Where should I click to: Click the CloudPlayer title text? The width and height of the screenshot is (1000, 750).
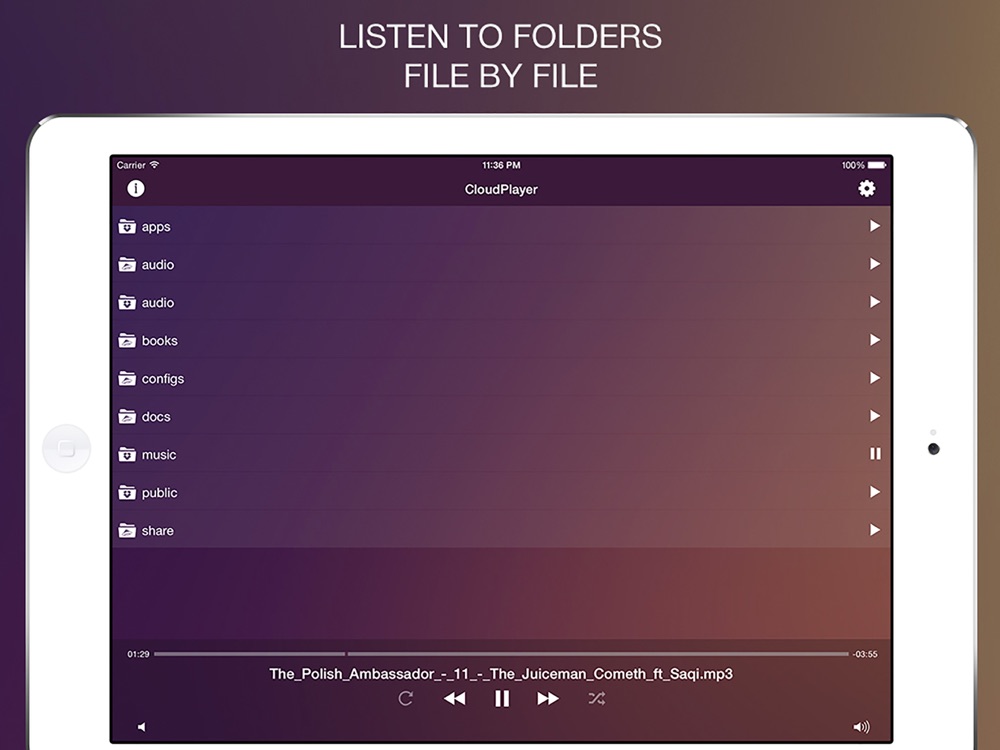pos(501,189)
